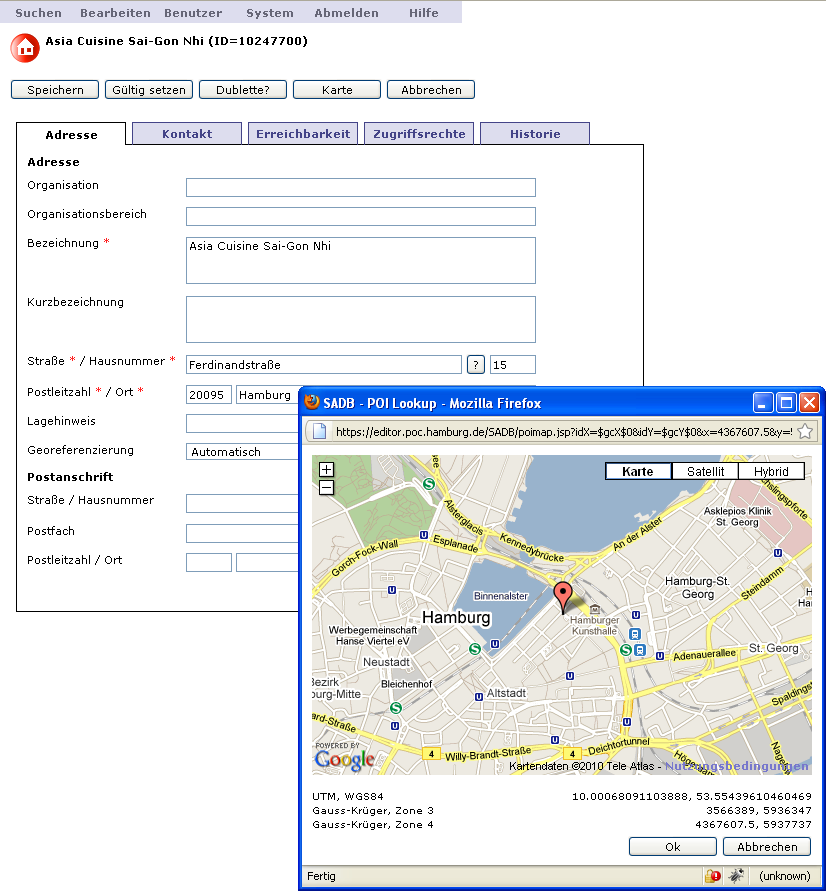The image size is (826, 891).
Task: Click the Ferdinandstraße street field
Action: (x=324, y=364)
